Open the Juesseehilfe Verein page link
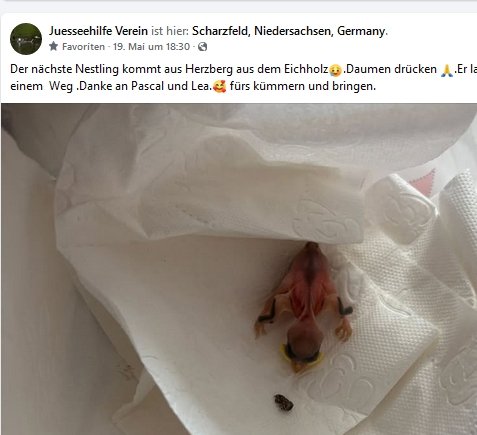Image resolution: width=477 pixels, height=435 pixels. [98, 31]
